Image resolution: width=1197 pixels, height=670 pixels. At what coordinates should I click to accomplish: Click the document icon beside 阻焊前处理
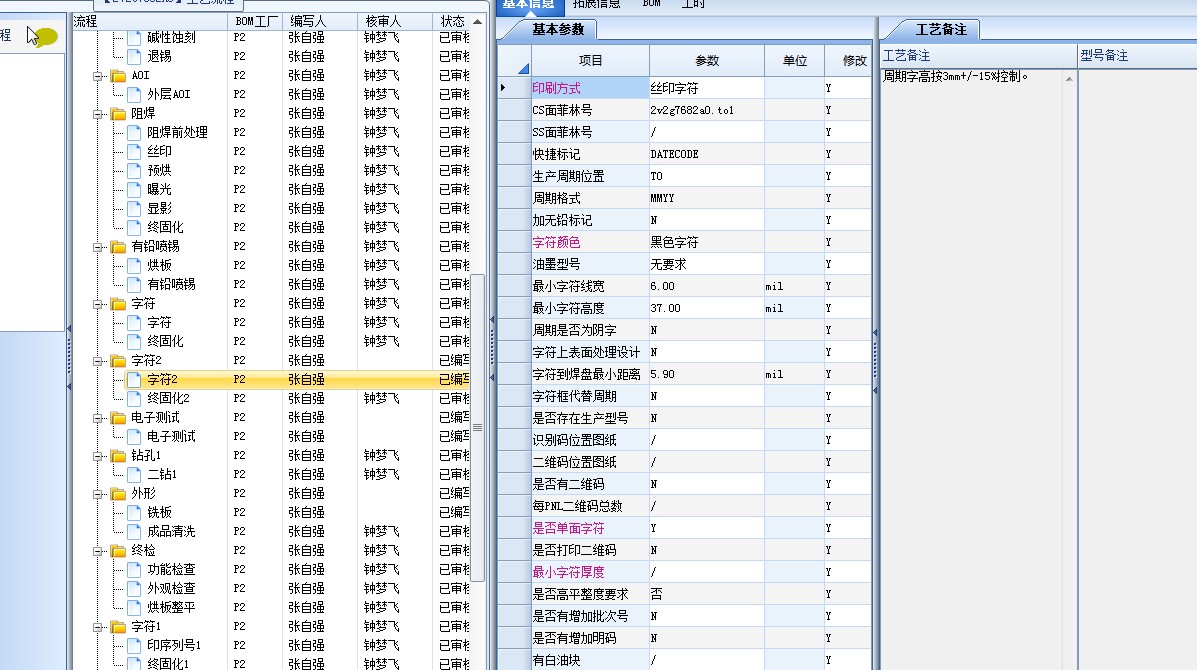[x=134, y=132]
